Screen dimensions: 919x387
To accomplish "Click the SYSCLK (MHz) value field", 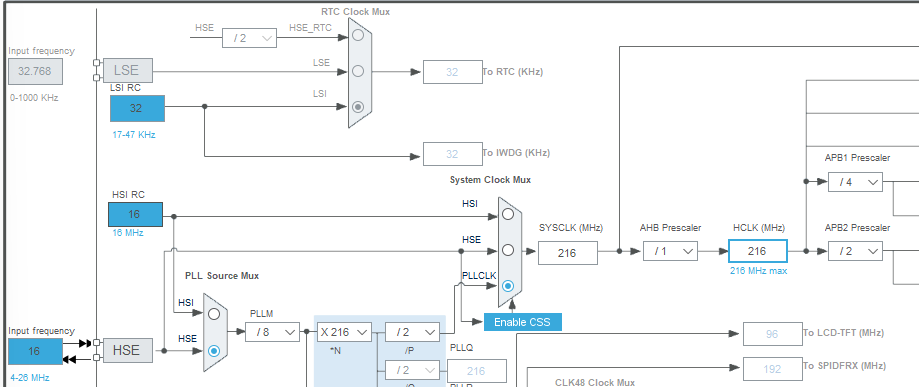I will point(568,253).
